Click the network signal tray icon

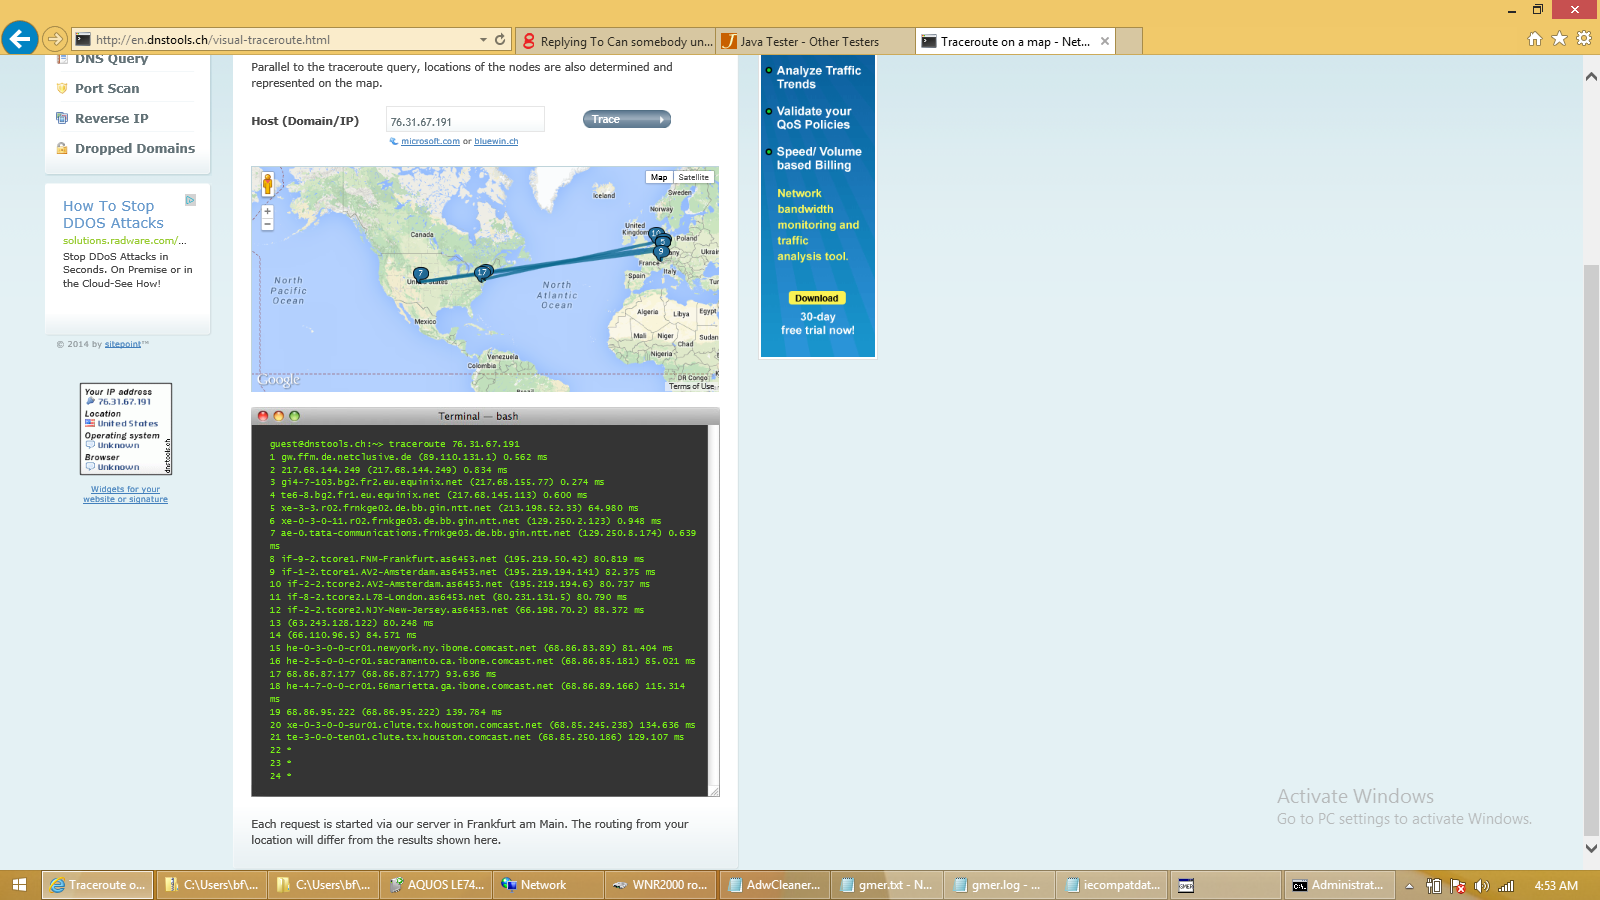(1506, 886)
